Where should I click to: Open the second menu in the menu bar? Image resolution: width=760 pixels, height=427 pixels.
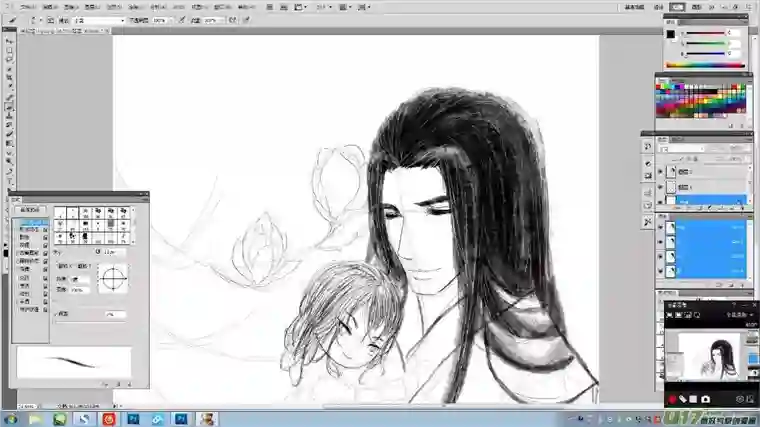pos(50,6)
